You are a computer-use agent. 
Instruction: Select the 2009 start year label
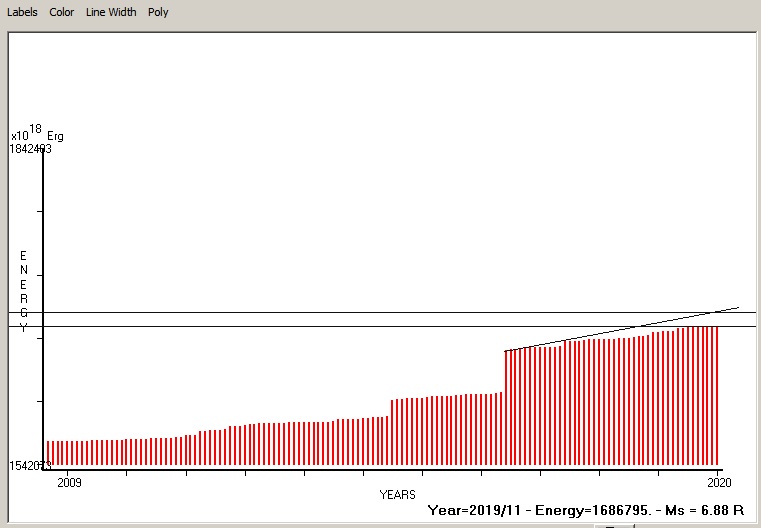pos(69,481)
